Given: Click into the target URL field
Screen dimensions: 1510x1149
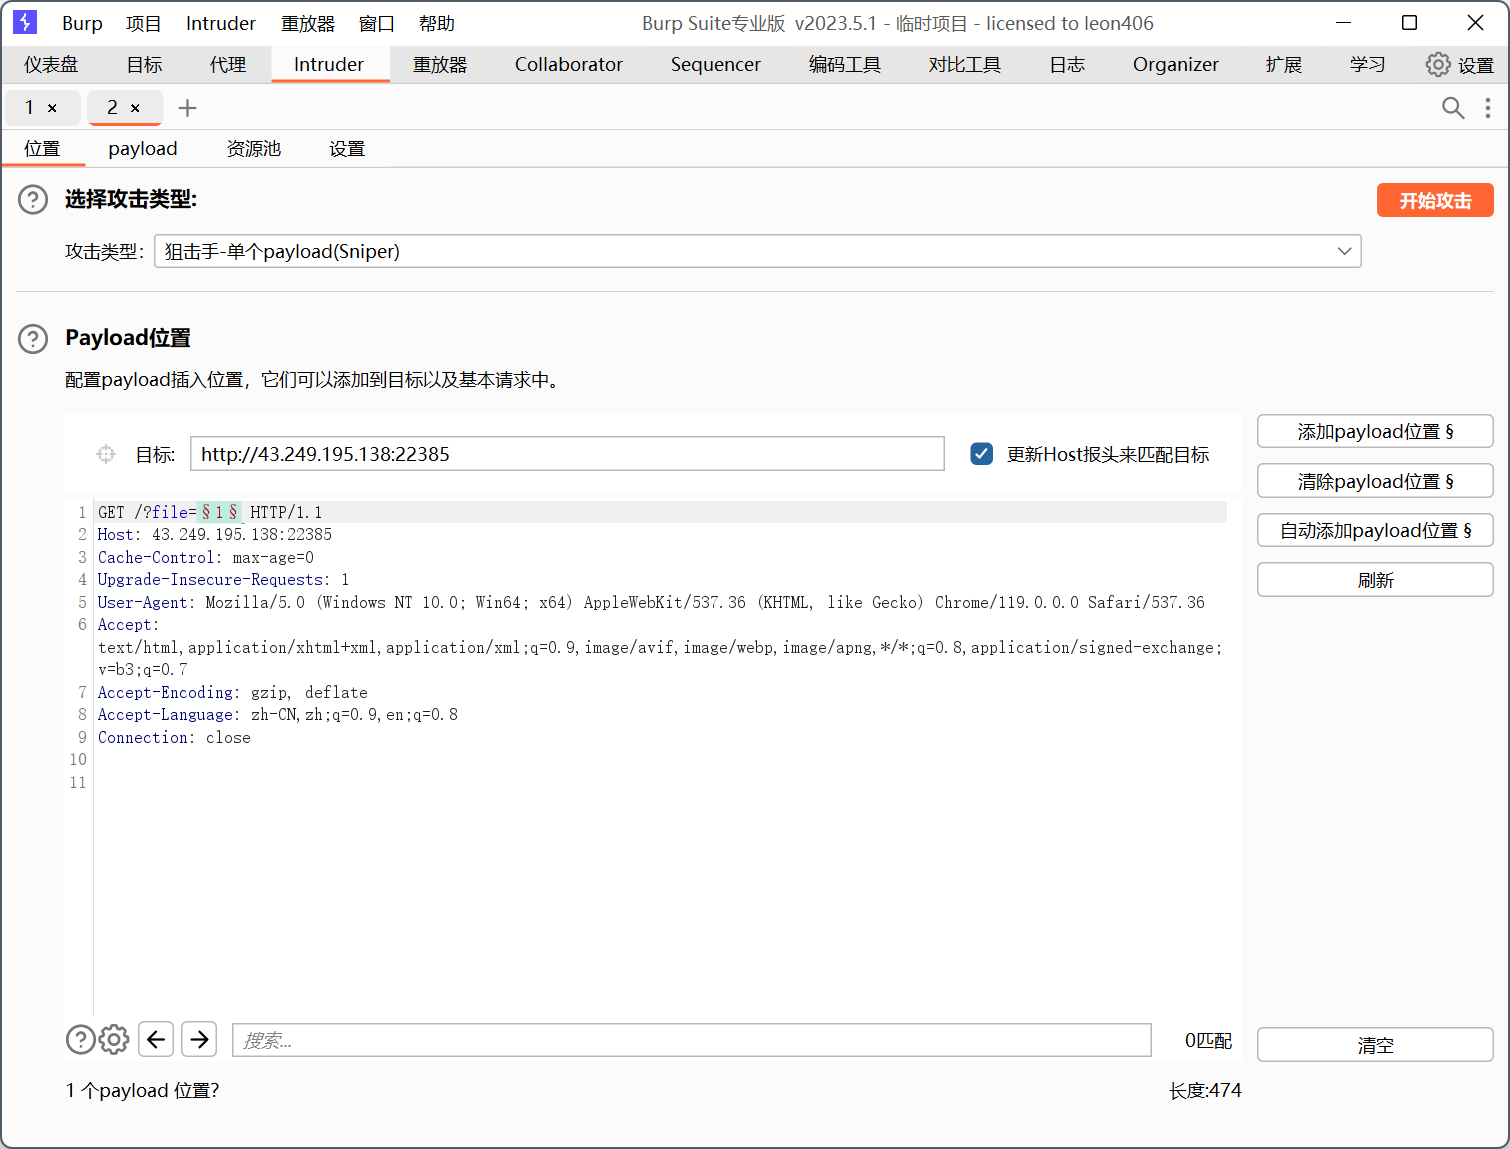Looking at the screenshot, I should coord(566,455).
